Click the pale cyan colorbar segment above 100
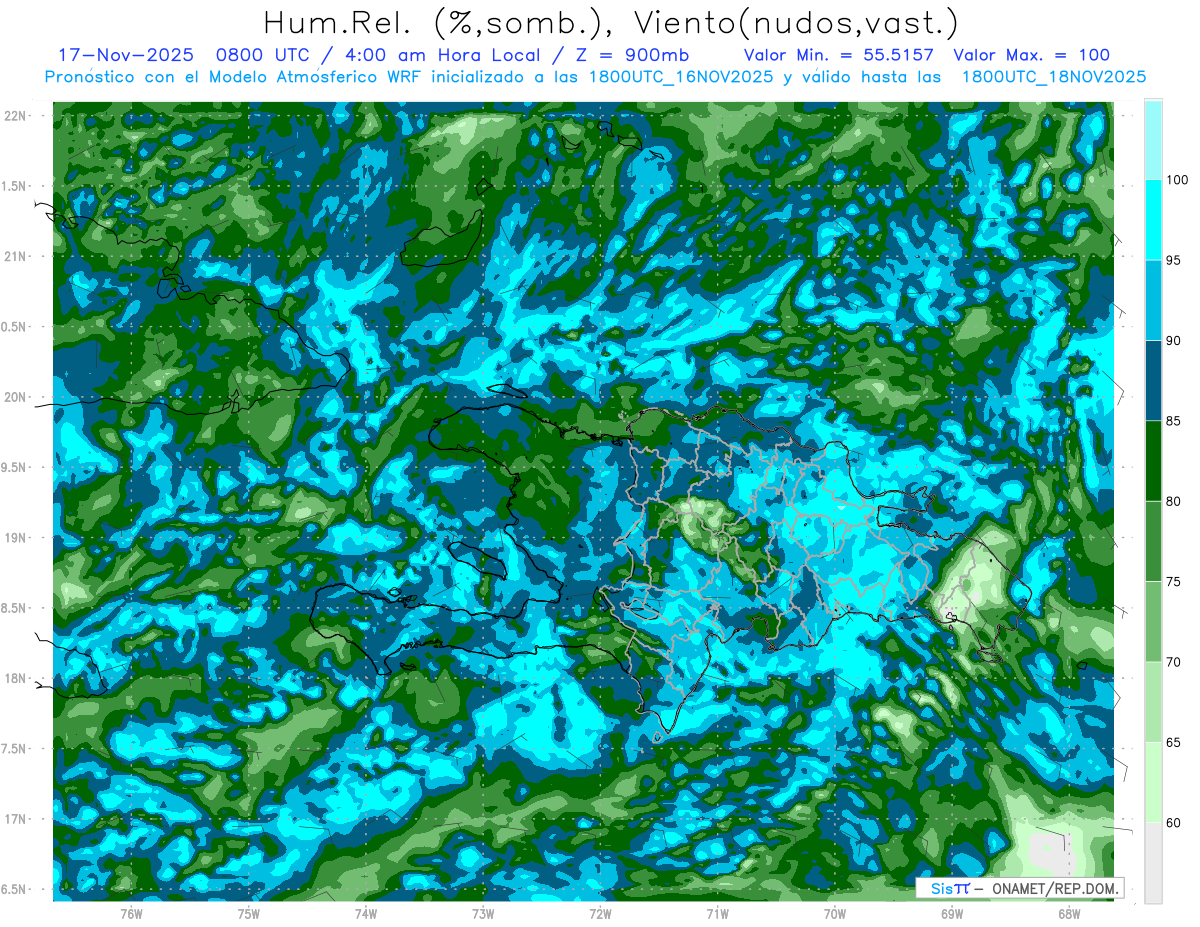Viewport: 1200px width, 927px height. pos(1153,140)
